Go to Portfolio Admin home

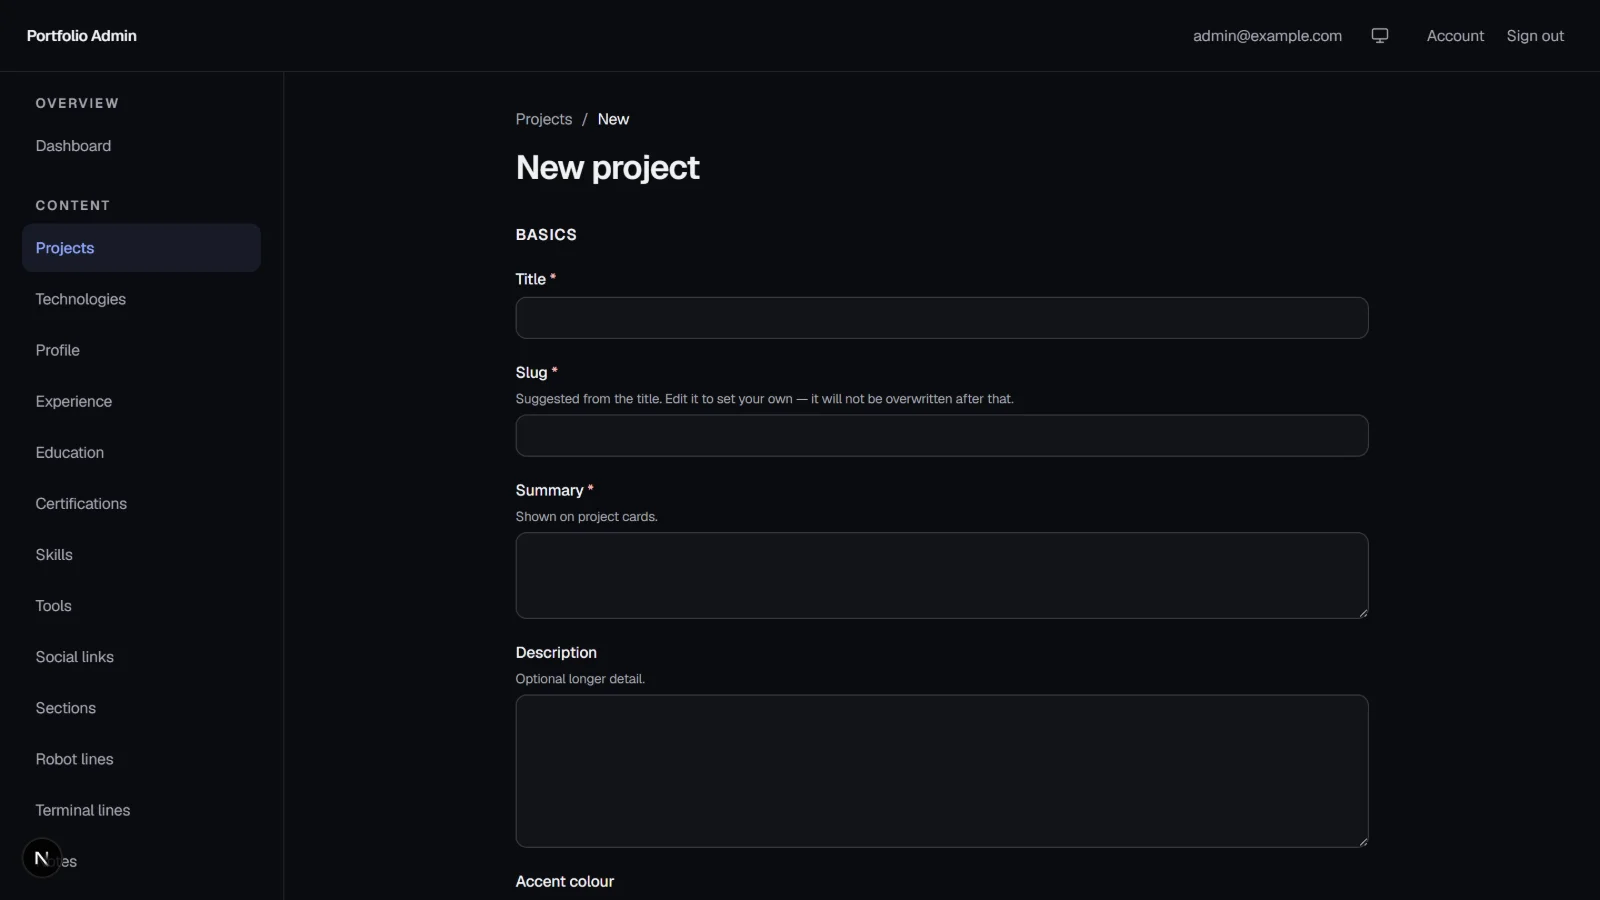point(82,36)
